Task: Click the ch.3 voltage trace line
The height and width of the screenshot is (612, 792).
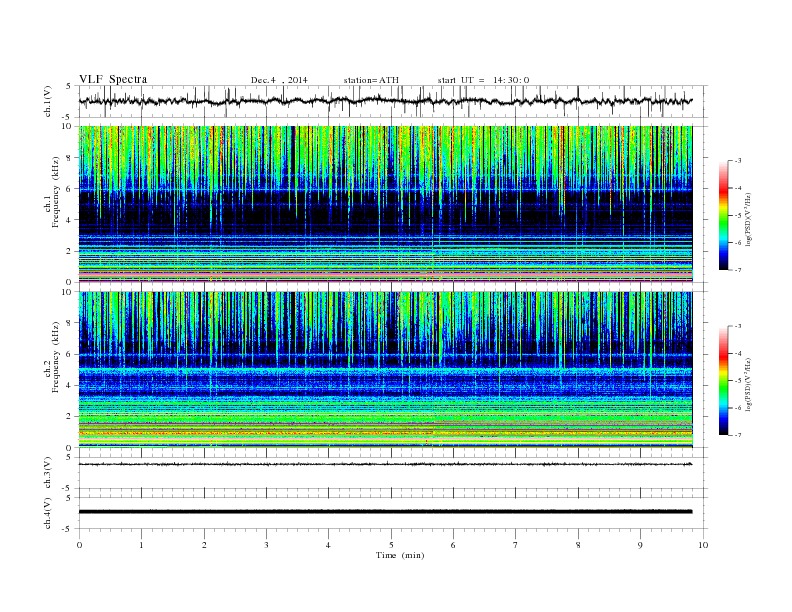Action: click(385, 464)
